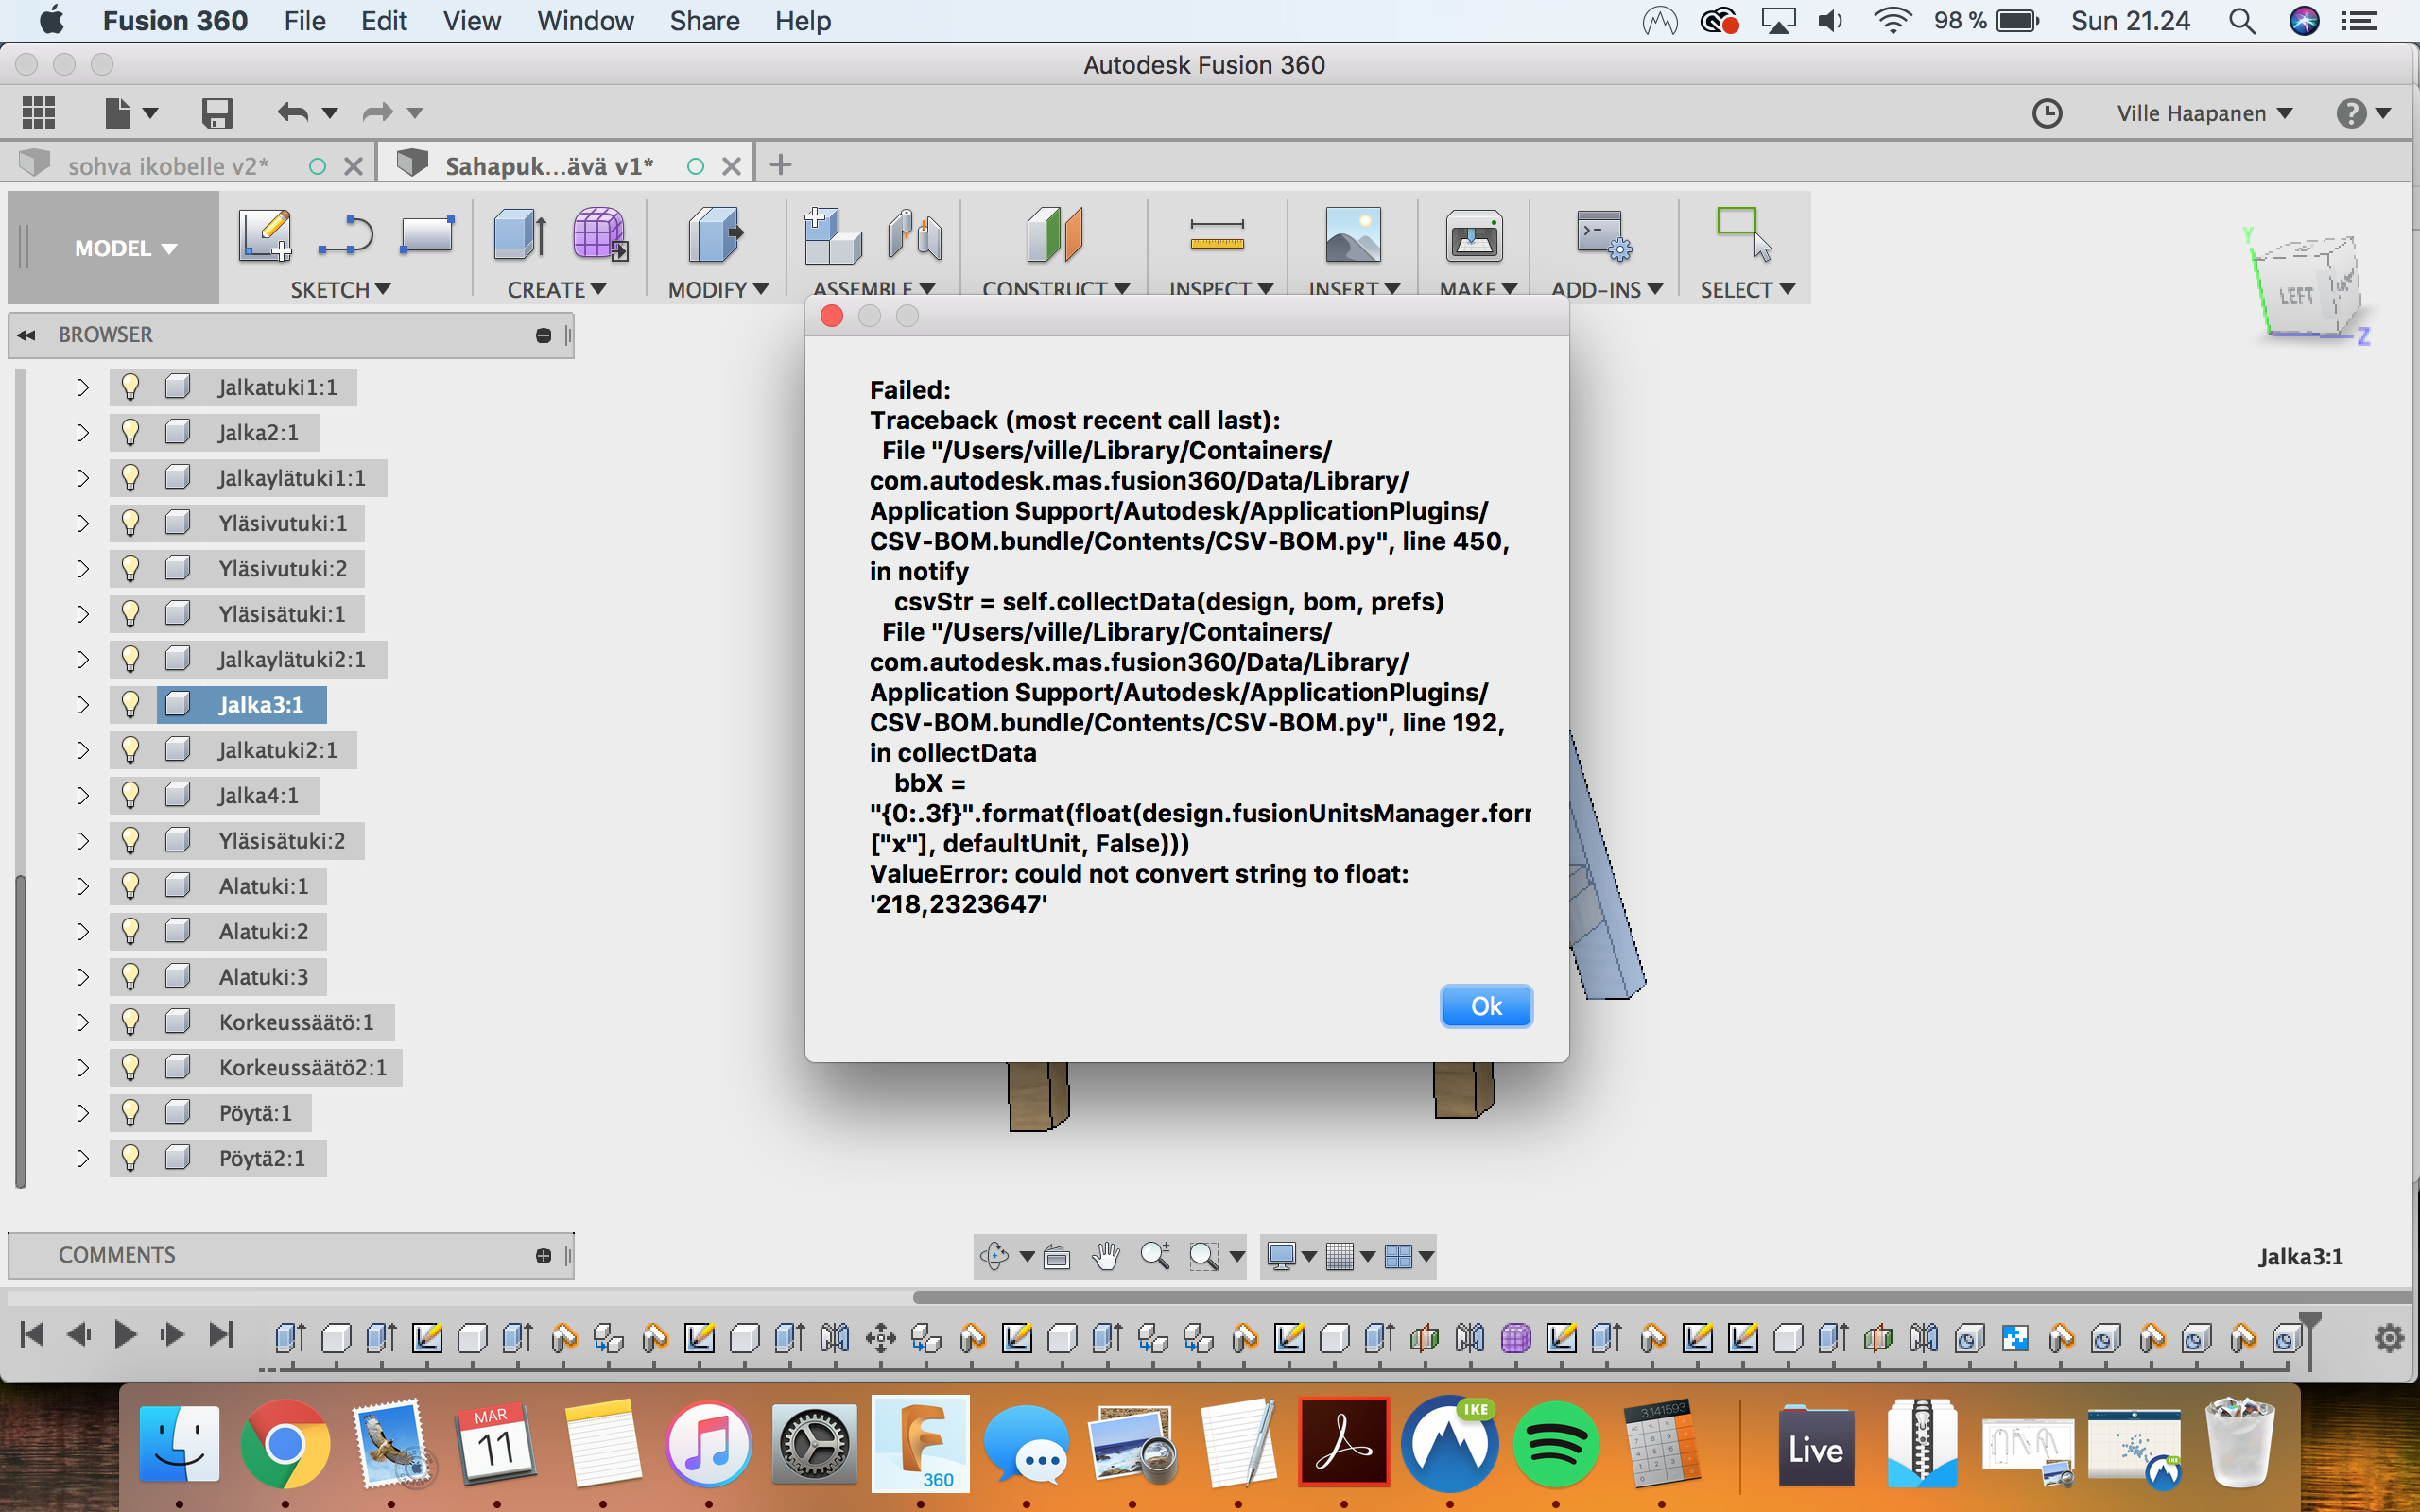Select the Pan hand tool
2420x1512 pixels.
(x=1105, y=1255)
